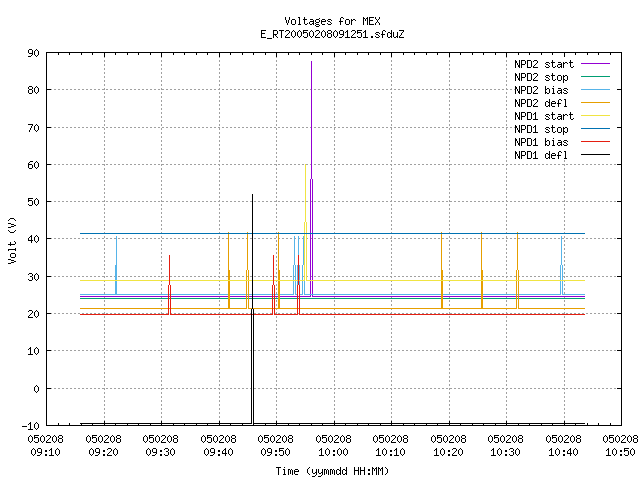Click the top of the black spike near 52 V
This screenshot has height=480, width=640.
point(252,195)
